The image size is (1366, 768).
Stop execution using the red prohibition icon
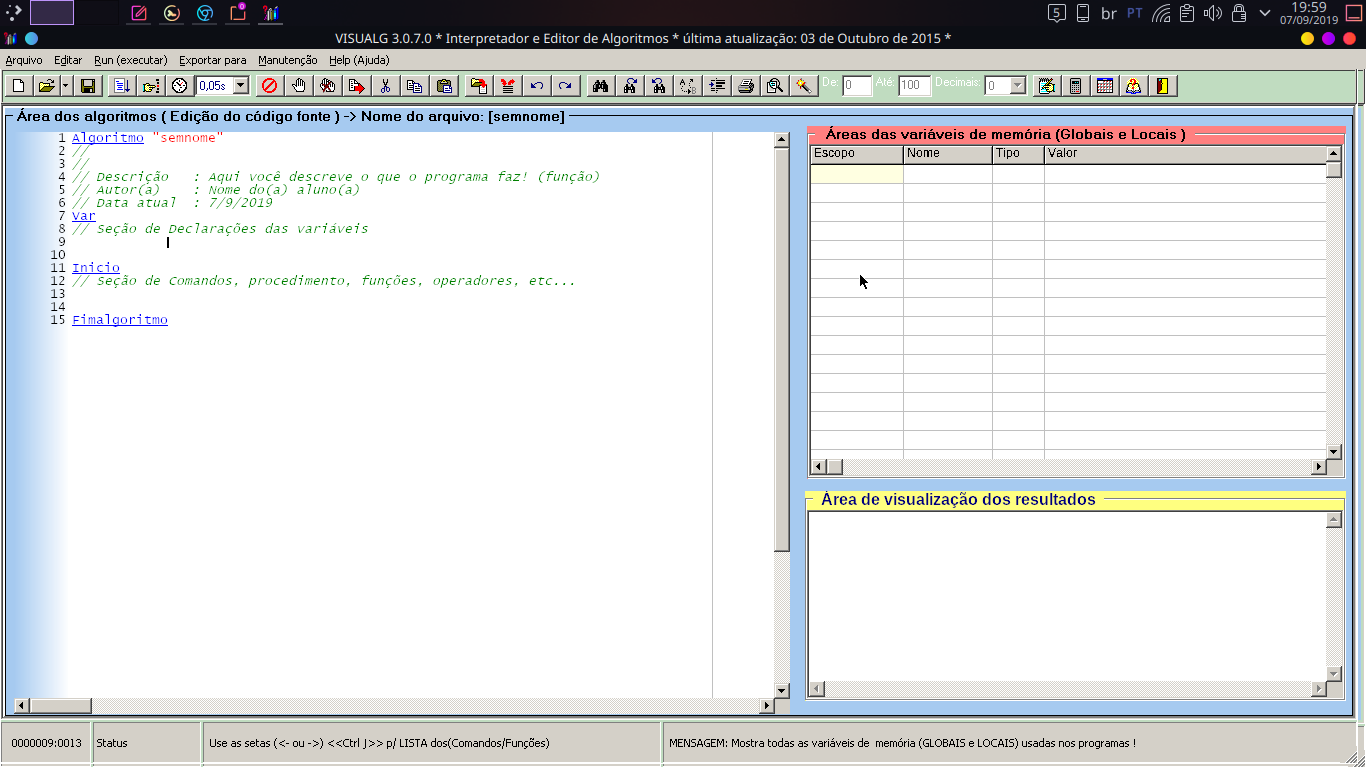(268, 86)
